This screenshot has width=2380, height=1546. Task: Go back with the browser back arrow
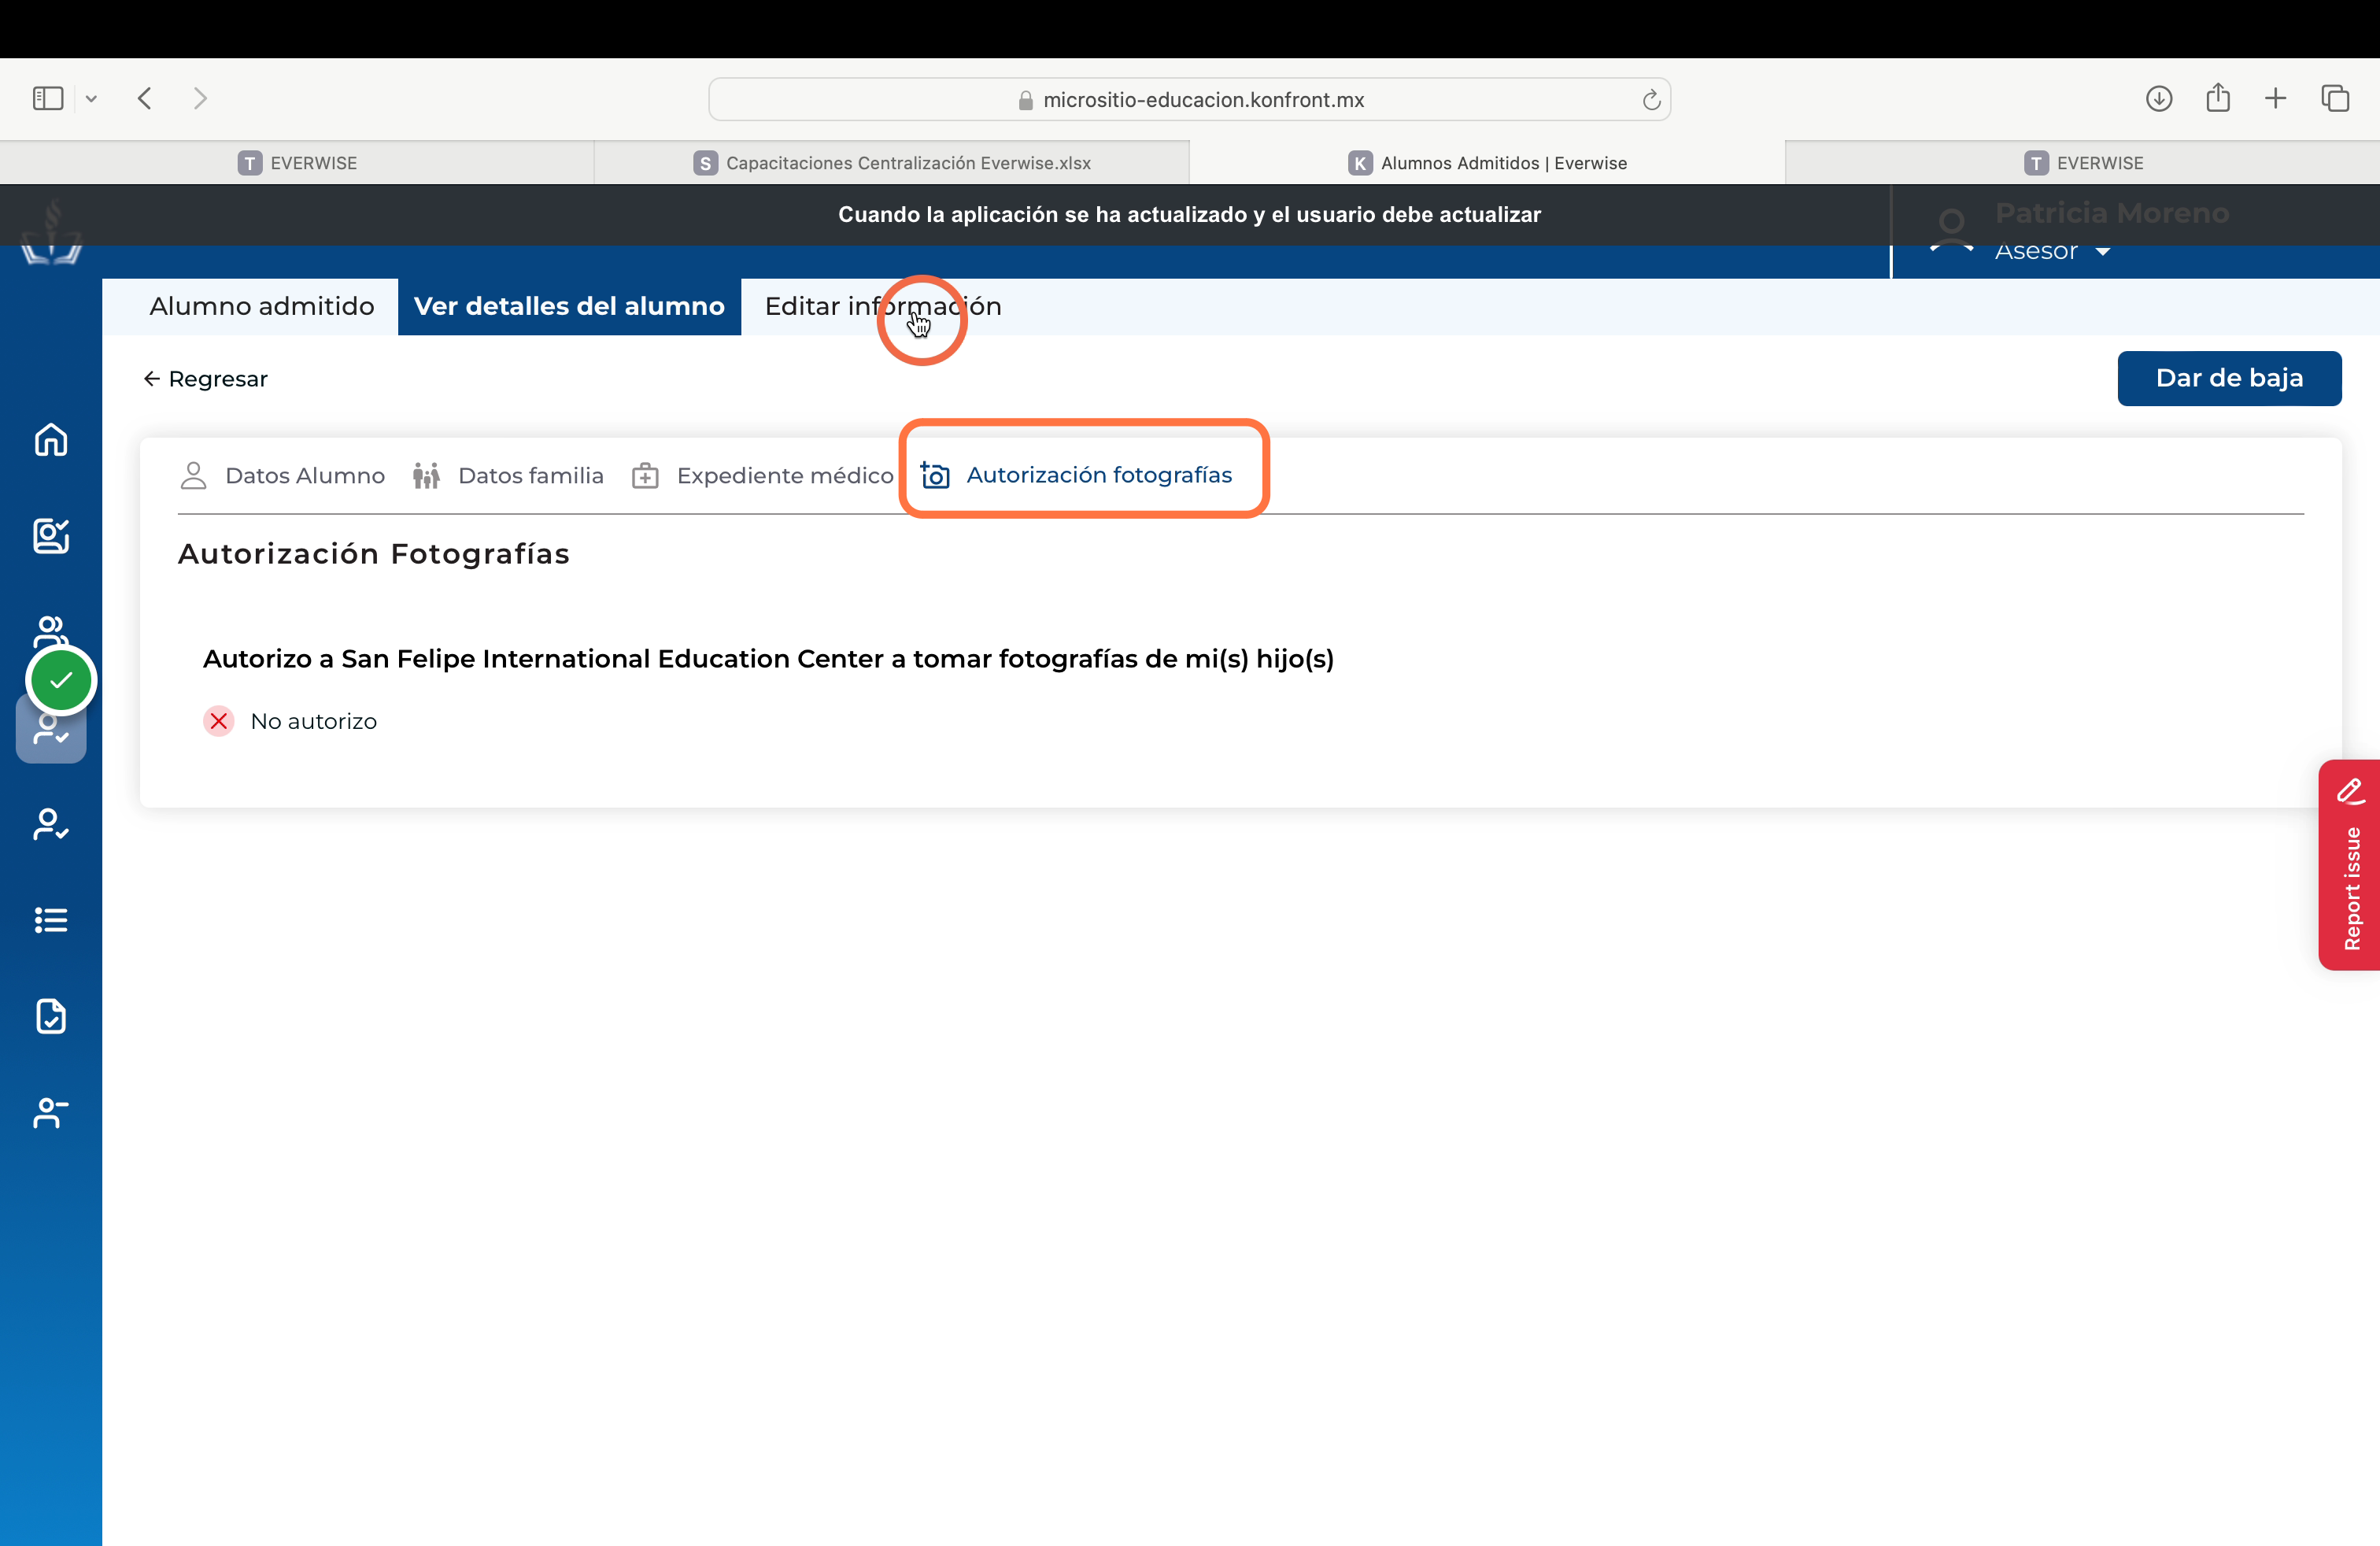pyautogui.click(x=145, y=98)
